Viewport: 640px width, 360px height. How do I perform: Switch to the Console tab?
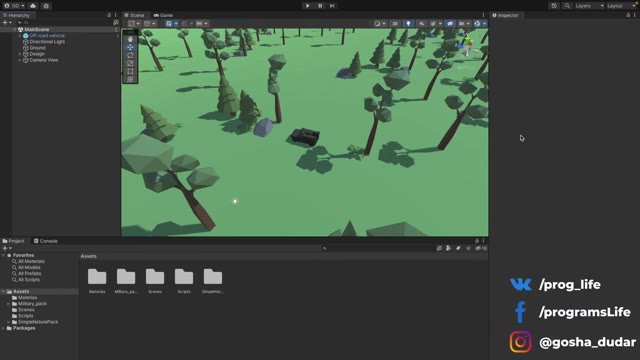click(46, 241)
